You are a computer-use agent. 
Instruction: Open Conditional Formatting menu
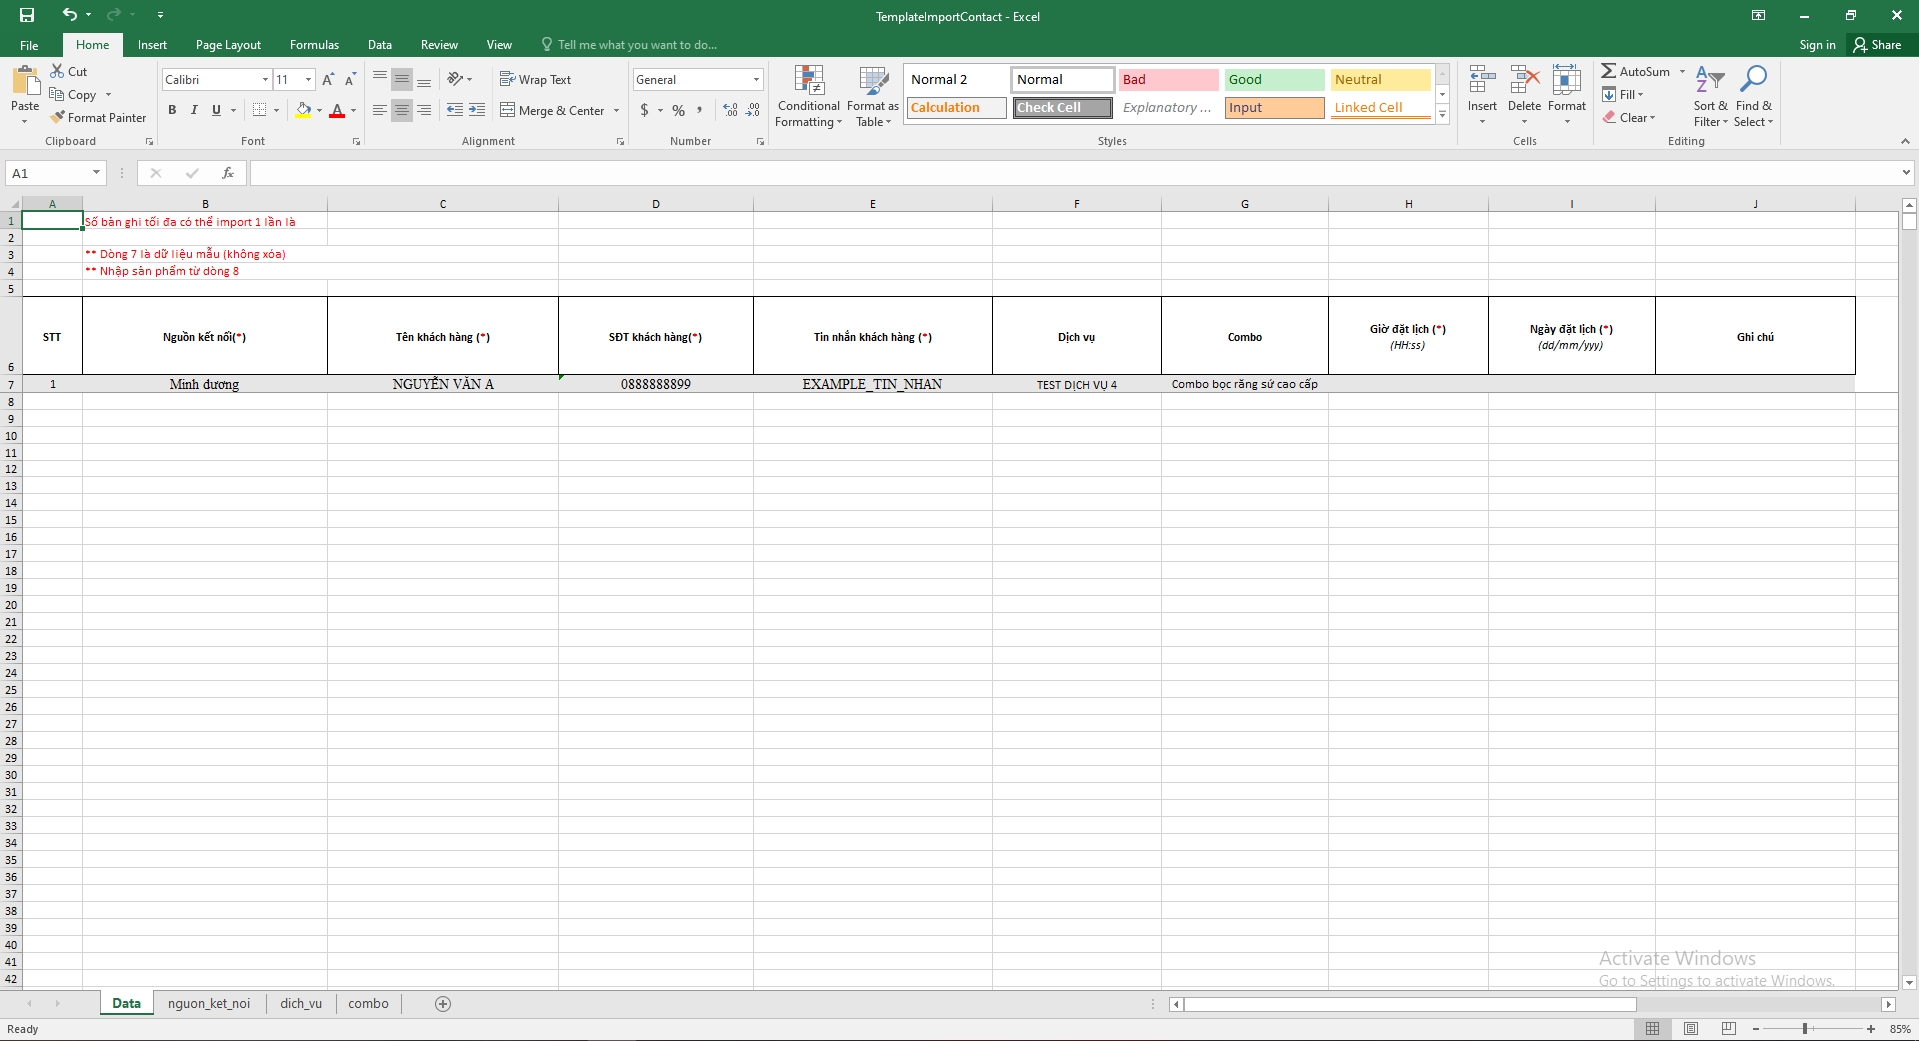pyautogui.click(x=808, y=96)
